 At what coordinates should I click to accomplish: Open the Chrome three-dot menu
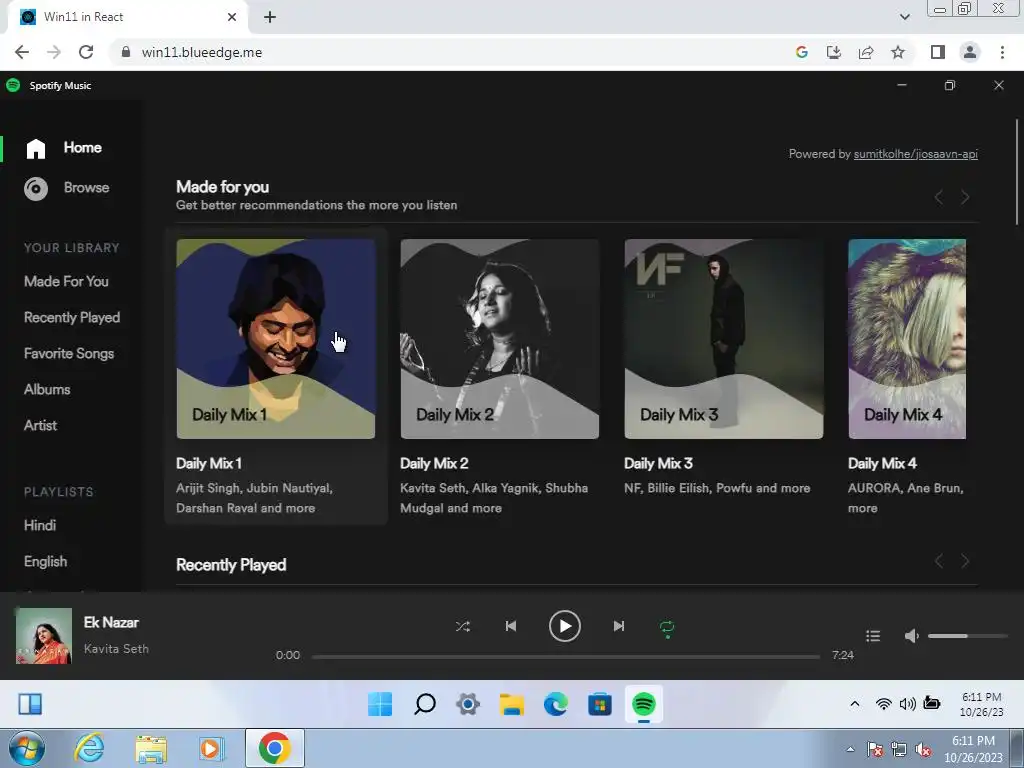[1002, 52]
